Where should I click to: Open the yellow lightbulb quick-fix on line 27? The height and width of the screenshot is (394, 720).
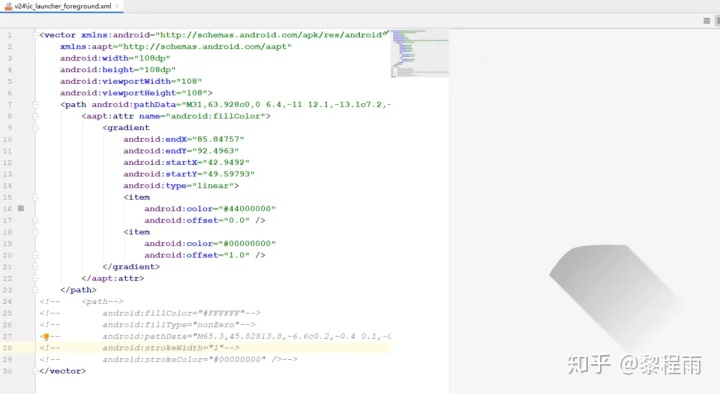(x=46, y=337)
